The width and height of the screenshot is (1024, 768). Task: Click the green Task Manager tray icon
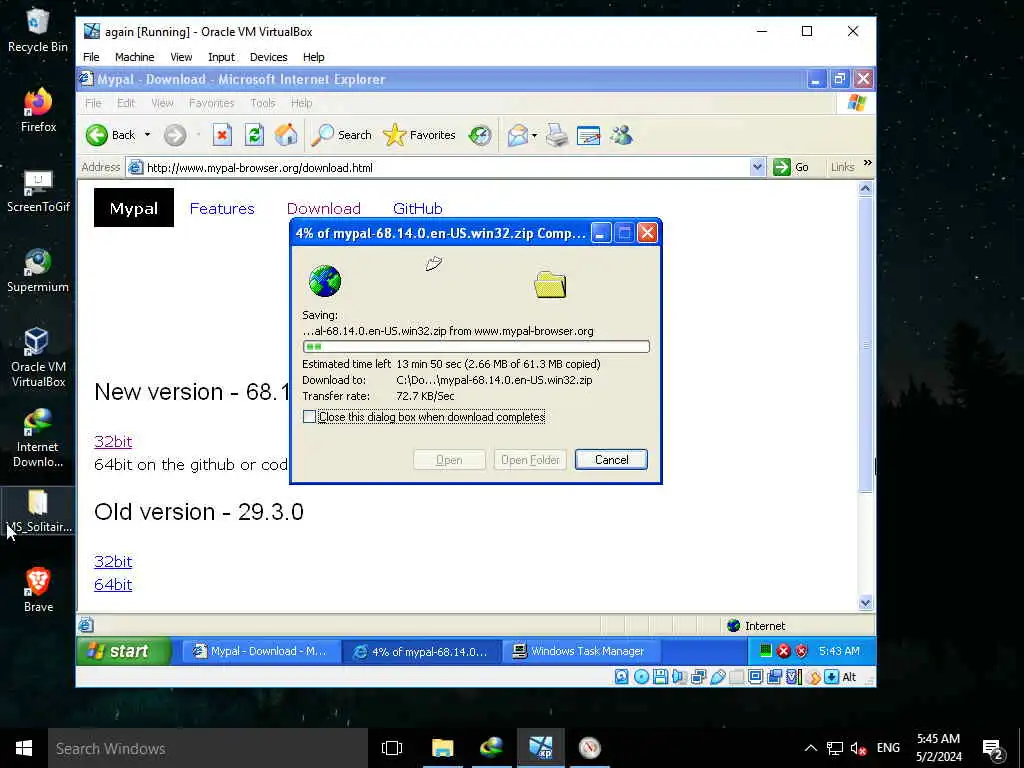coord(765,650)
